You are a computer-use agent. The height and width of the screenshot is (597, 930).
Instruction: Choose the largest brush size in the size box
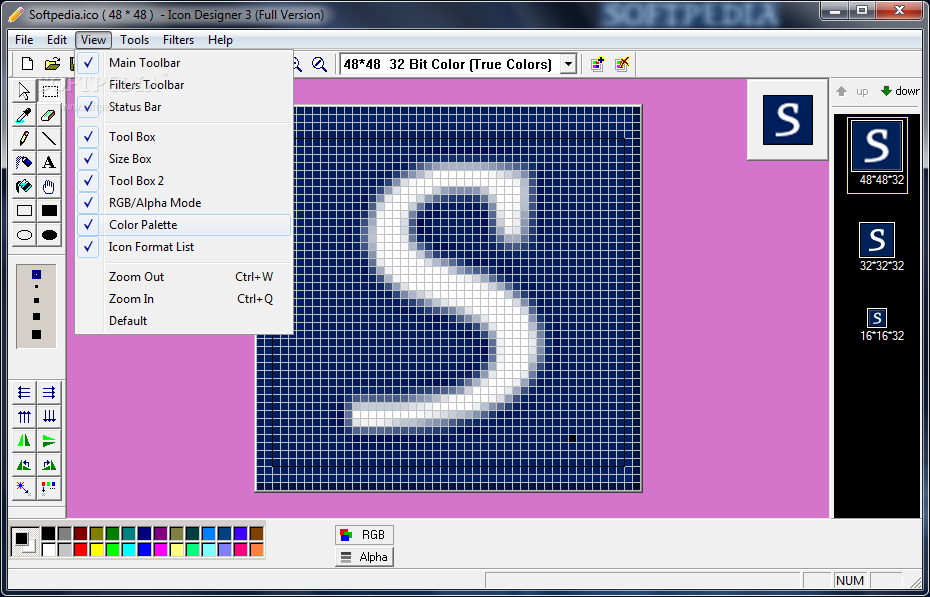pos(36,334)
